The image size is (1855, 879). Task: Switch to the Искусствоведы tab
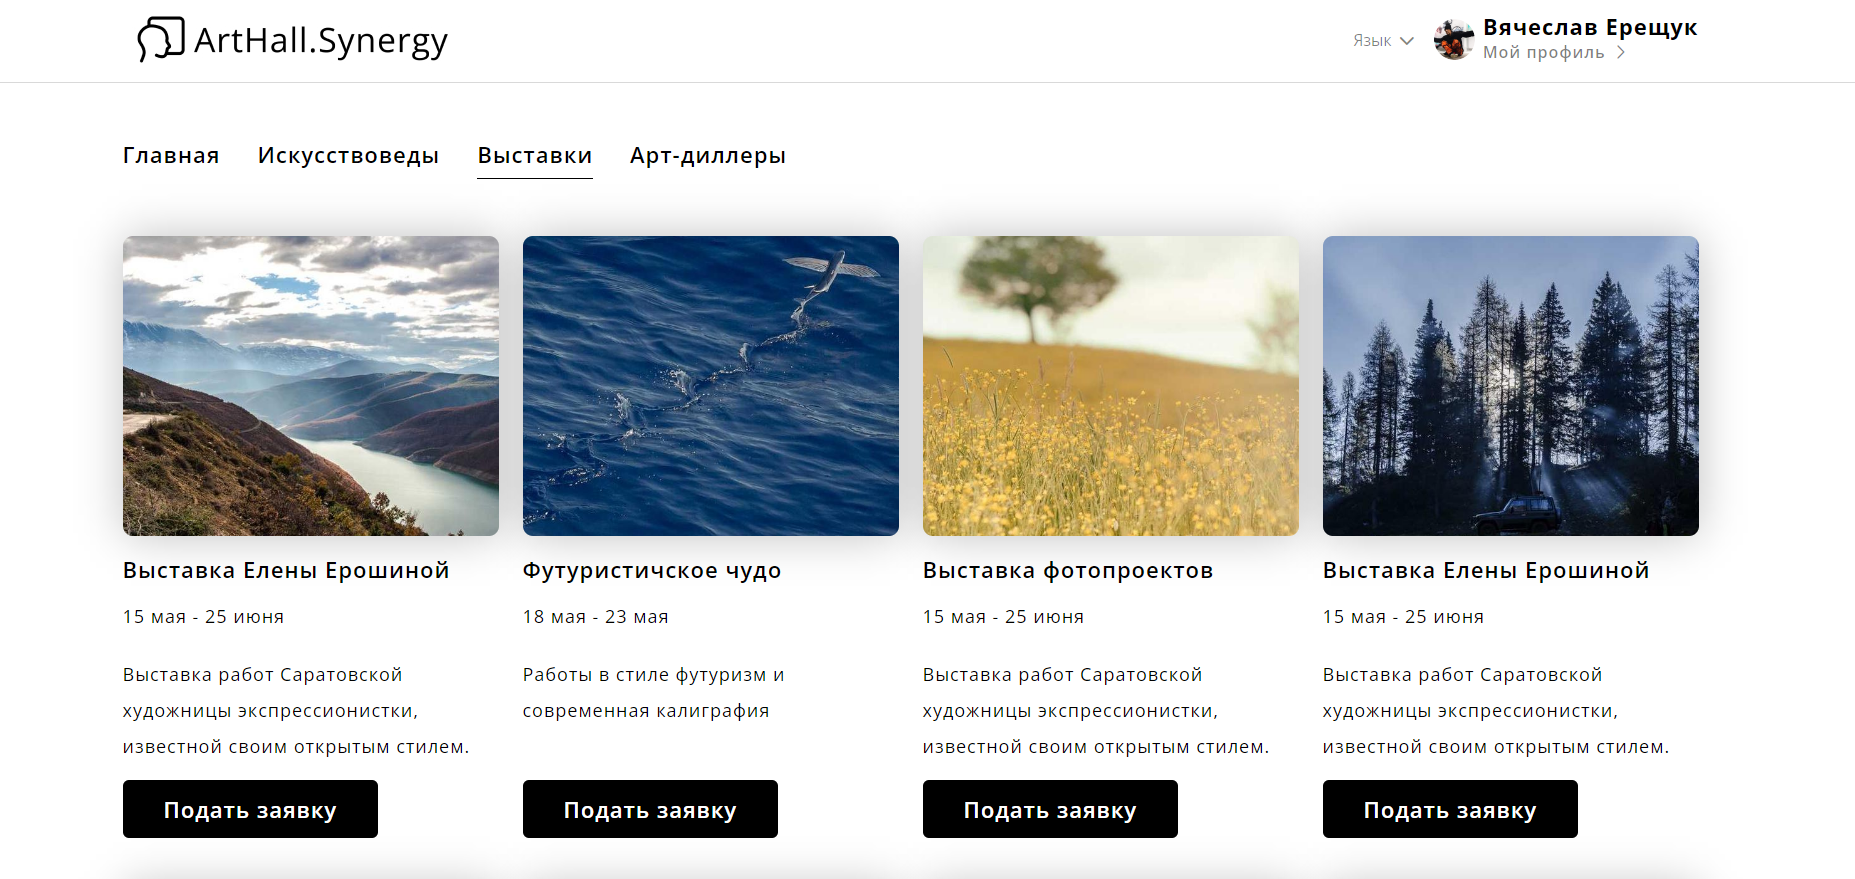tap(348, 156)
